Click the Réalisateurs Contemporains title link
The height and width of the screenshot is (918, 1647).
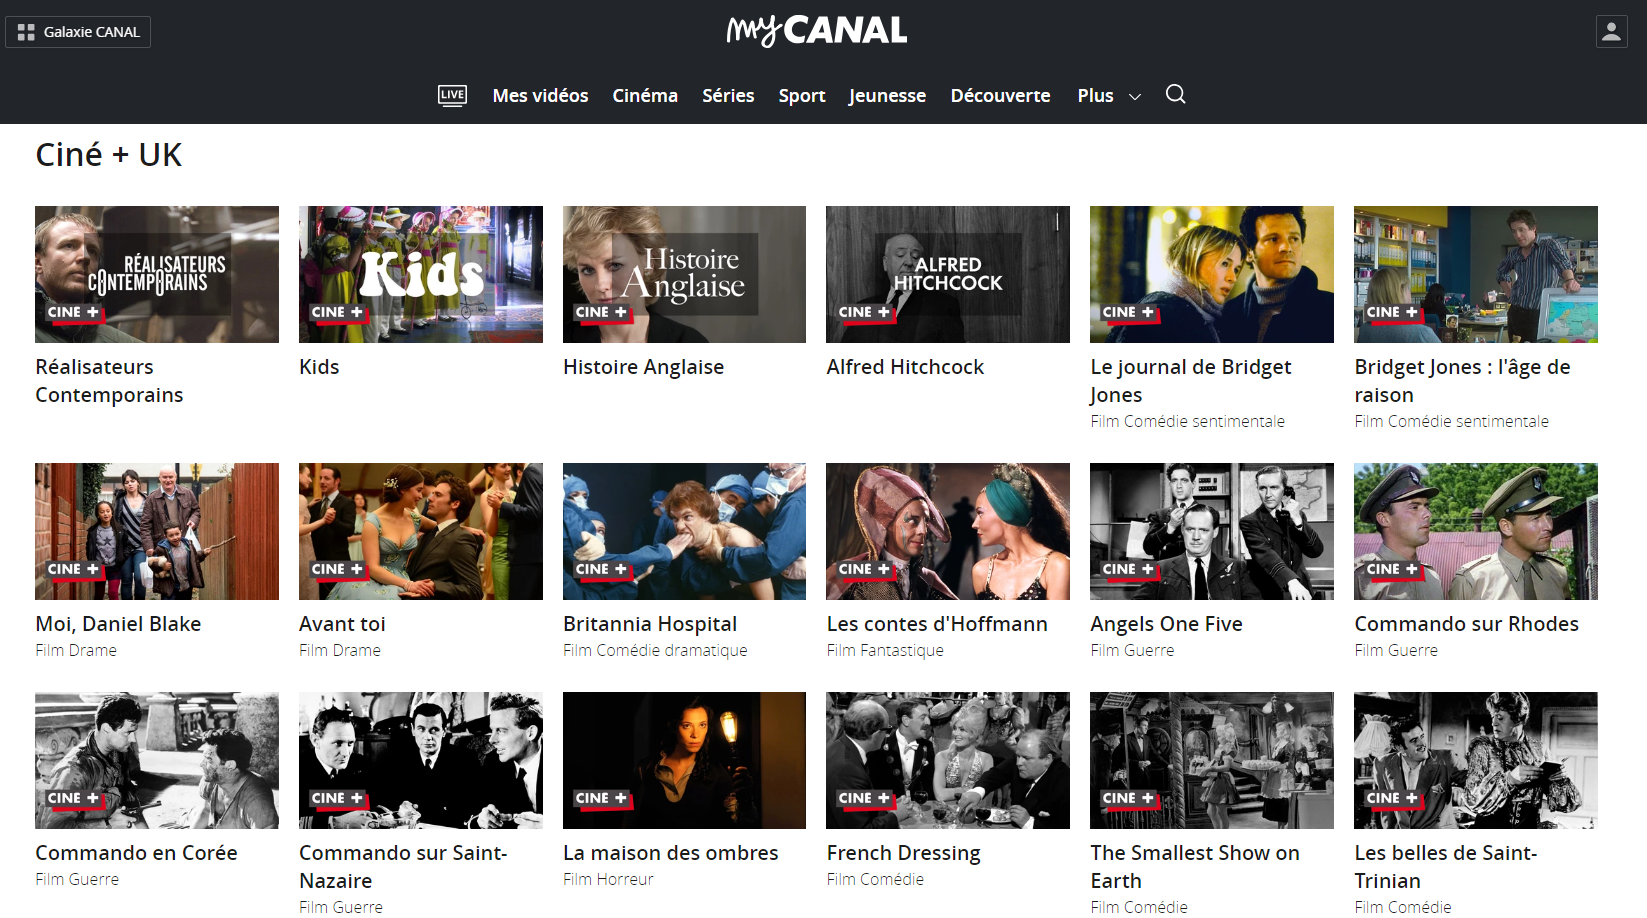(x=109, y=381)
